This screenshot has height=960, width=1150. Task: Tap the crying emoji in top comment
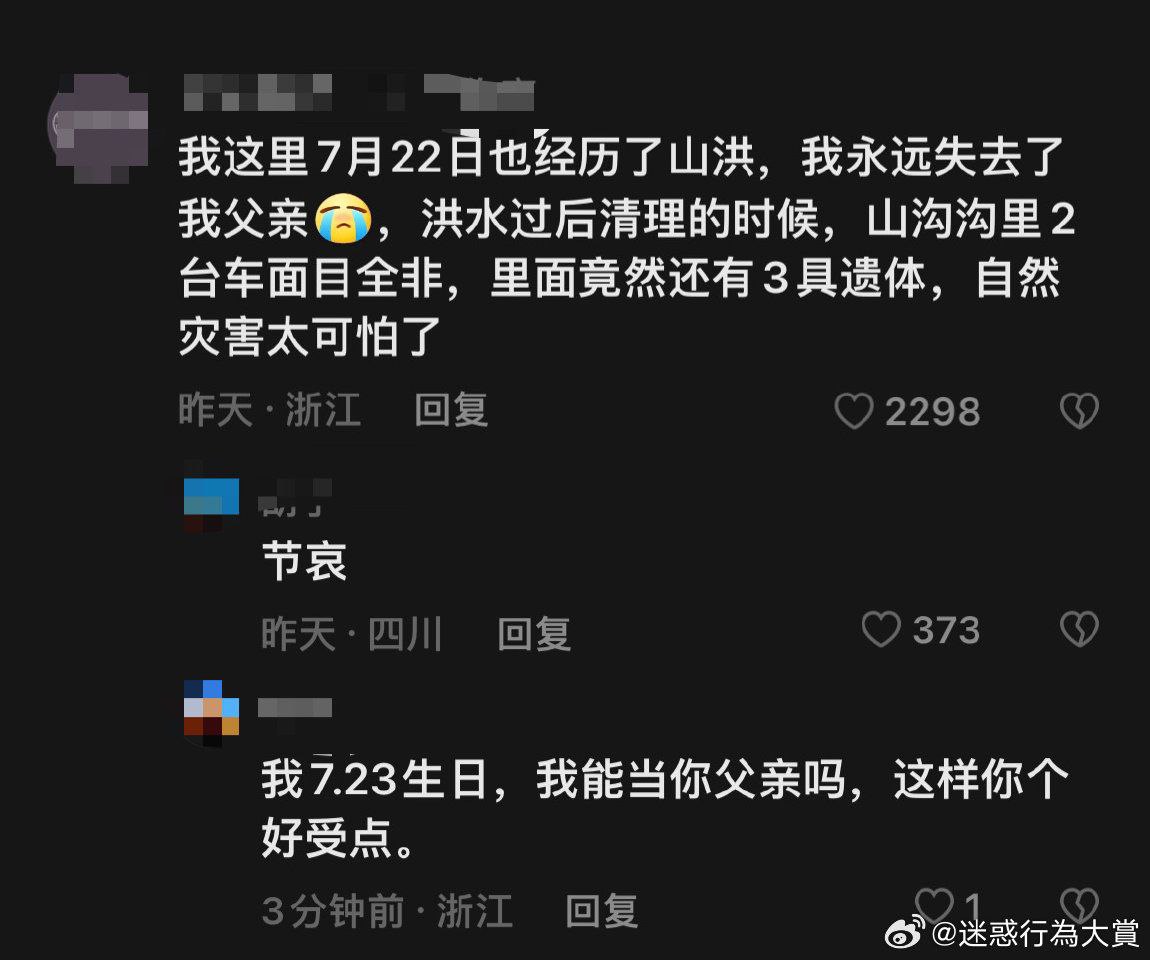[343, 219]
